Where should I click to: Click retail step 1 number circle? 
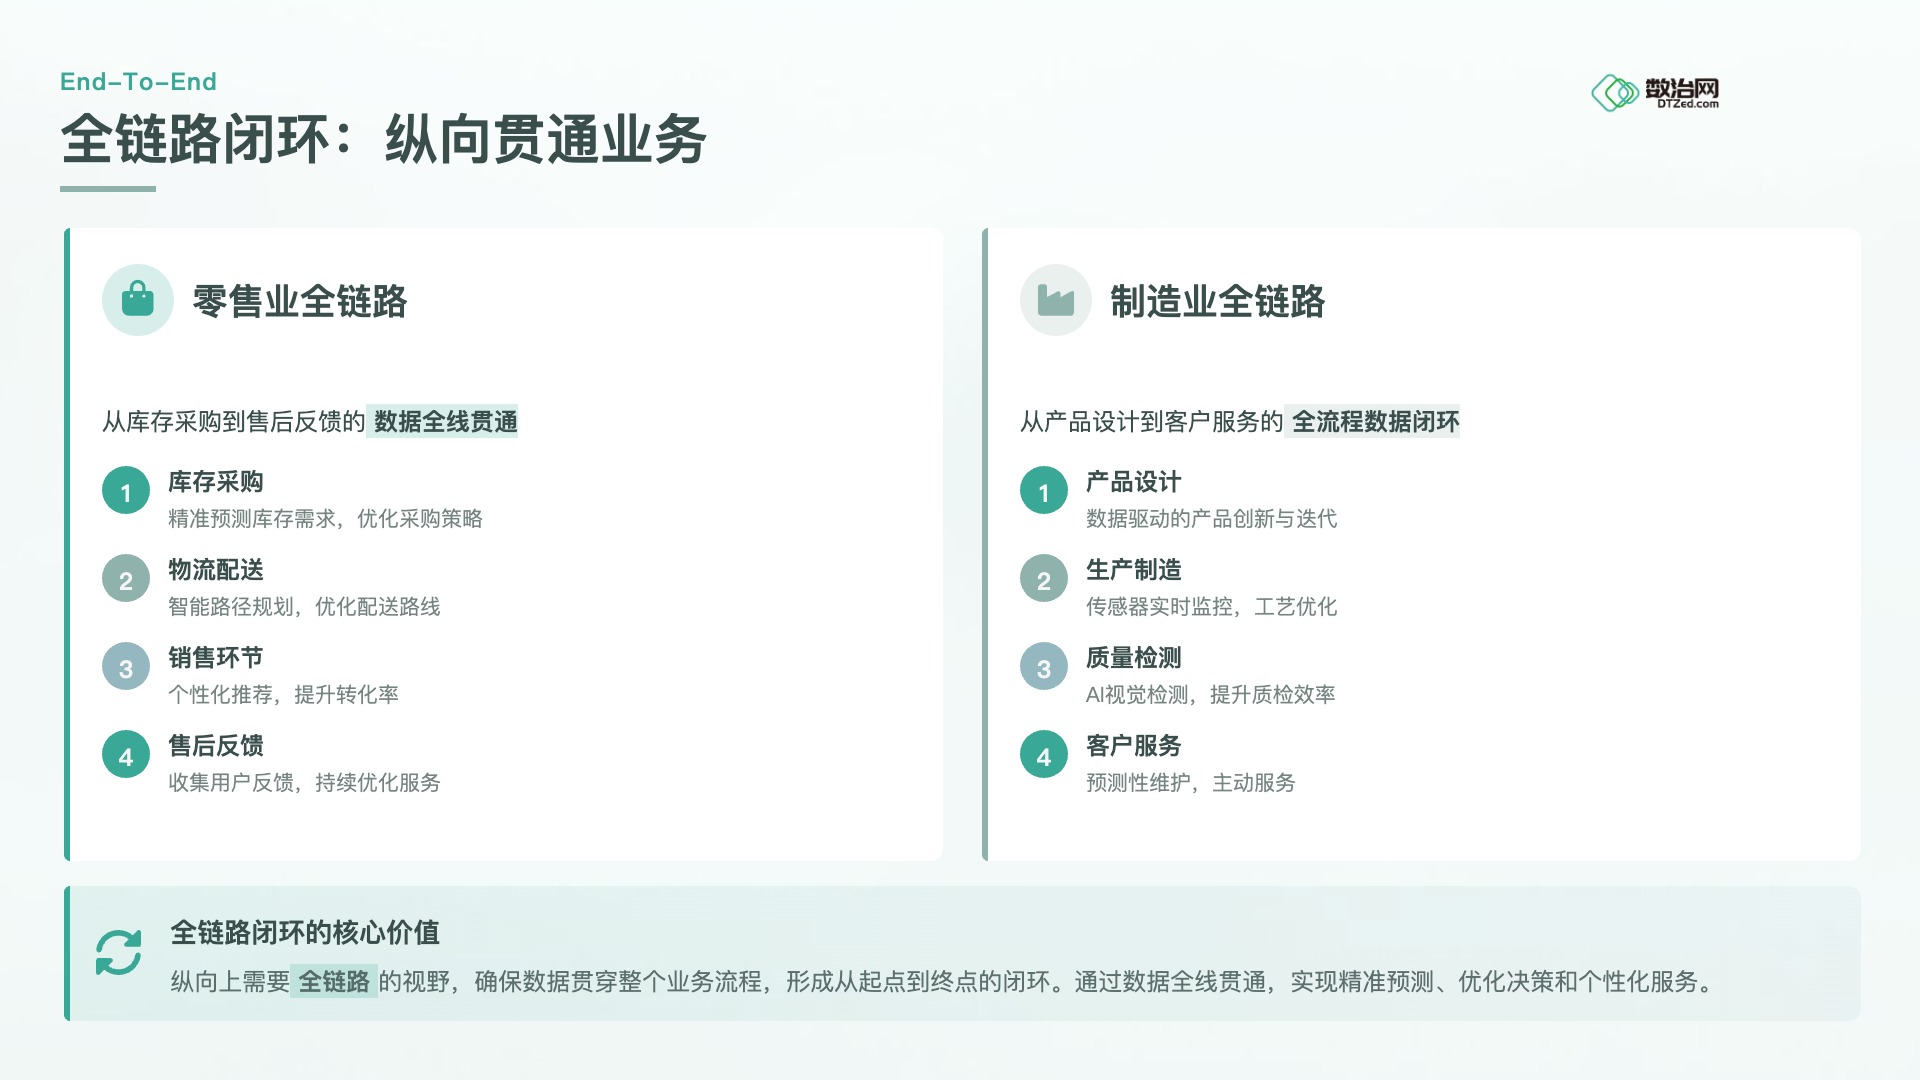click(x=126, y=491)
